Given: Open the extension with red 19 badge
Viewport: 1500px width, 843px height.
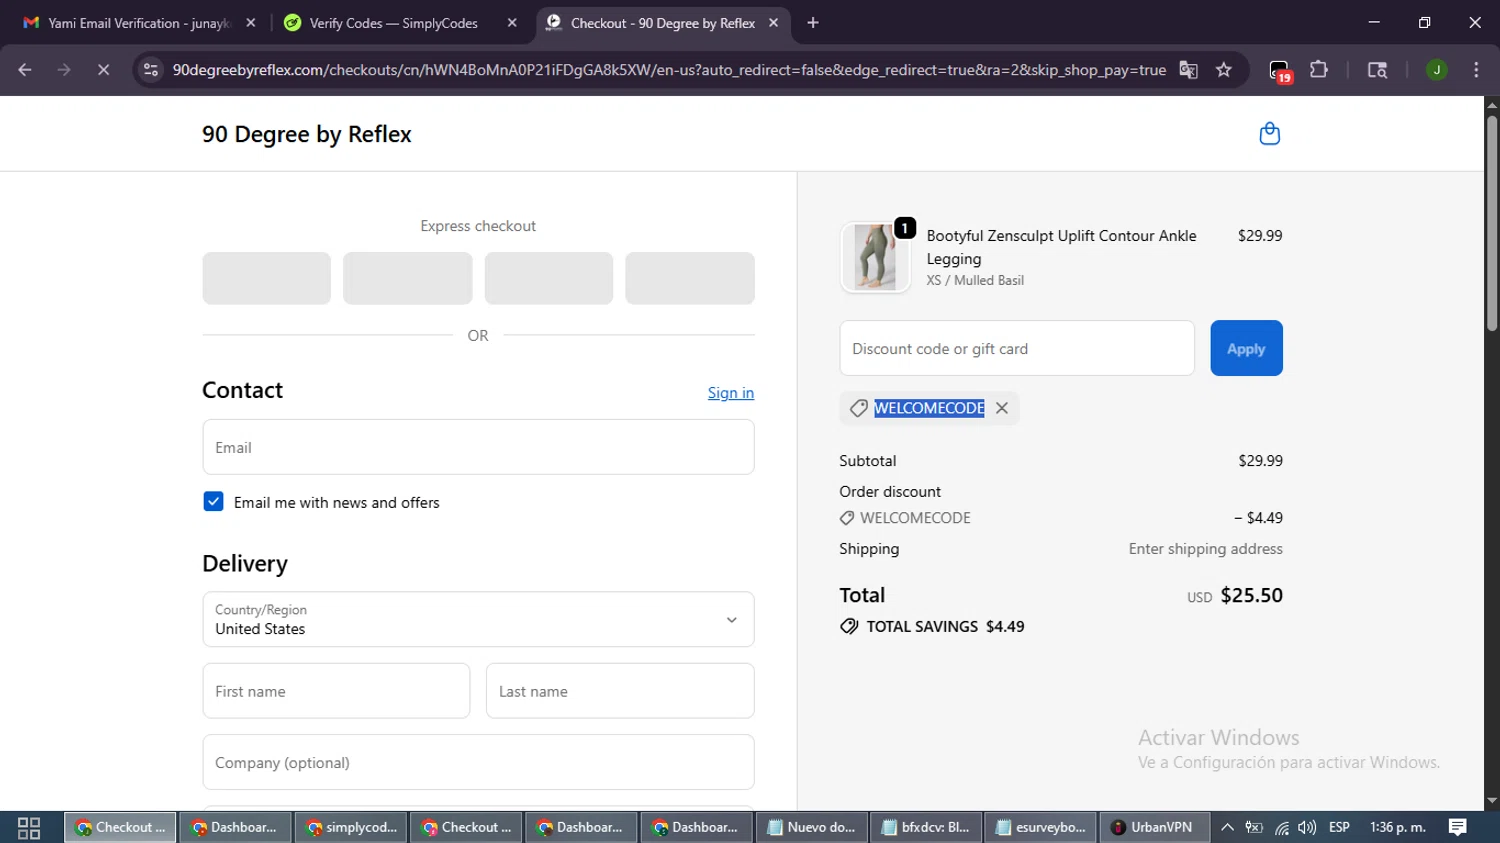Looking at the screenshot, I should (x=1280, y=71).
